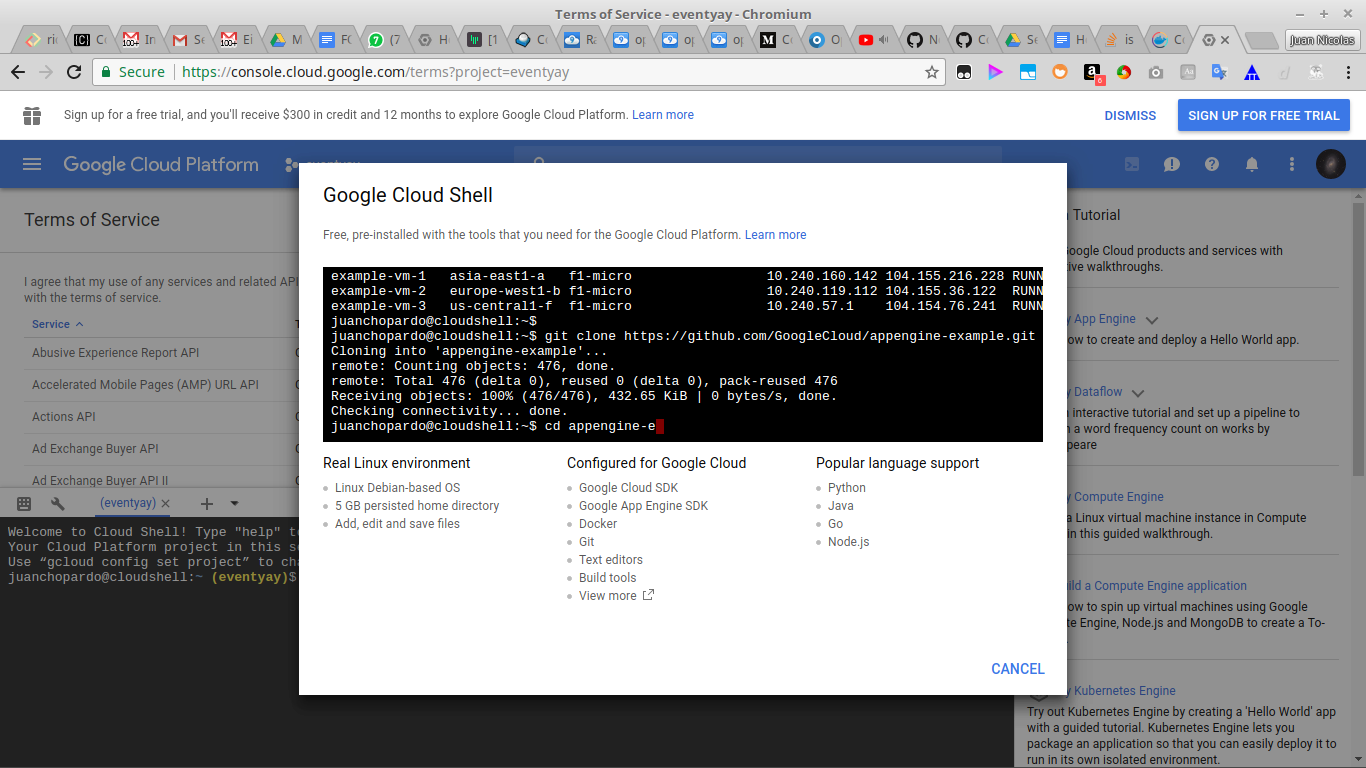
Task: Click the Amazon extension icon
Action: click(1093, 72)
